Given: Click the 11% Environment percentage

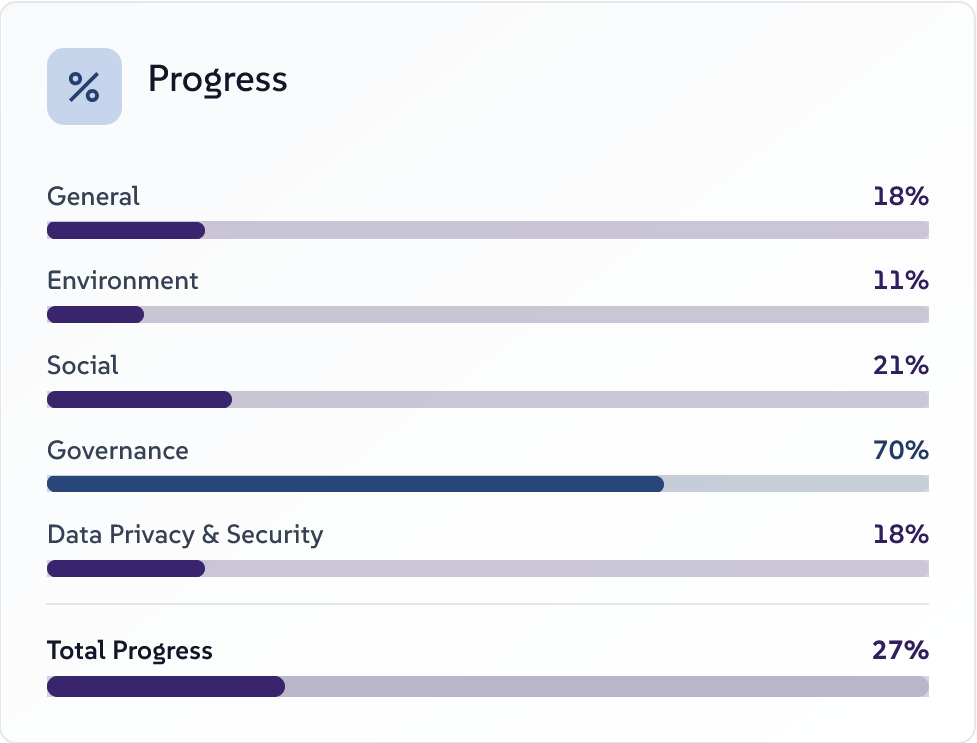Looking at the screenshot, I should tap(901, 281).
